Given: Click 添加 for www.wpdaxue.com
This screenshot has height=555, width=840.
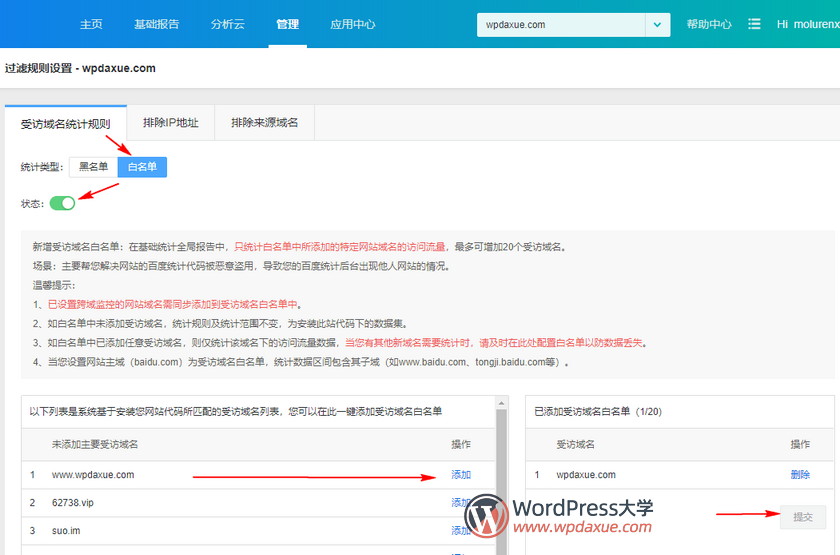Looking at the screenshot, I should [461, 475].
